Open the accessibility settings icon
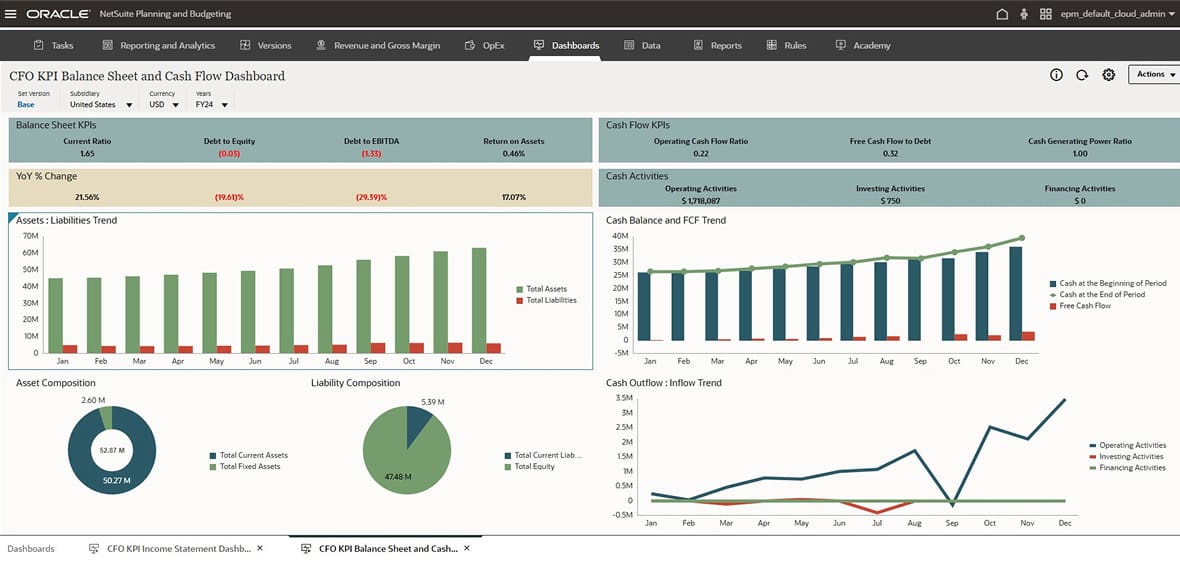1180x563 pixels. pyautogui.click(x=1023, y=14)
